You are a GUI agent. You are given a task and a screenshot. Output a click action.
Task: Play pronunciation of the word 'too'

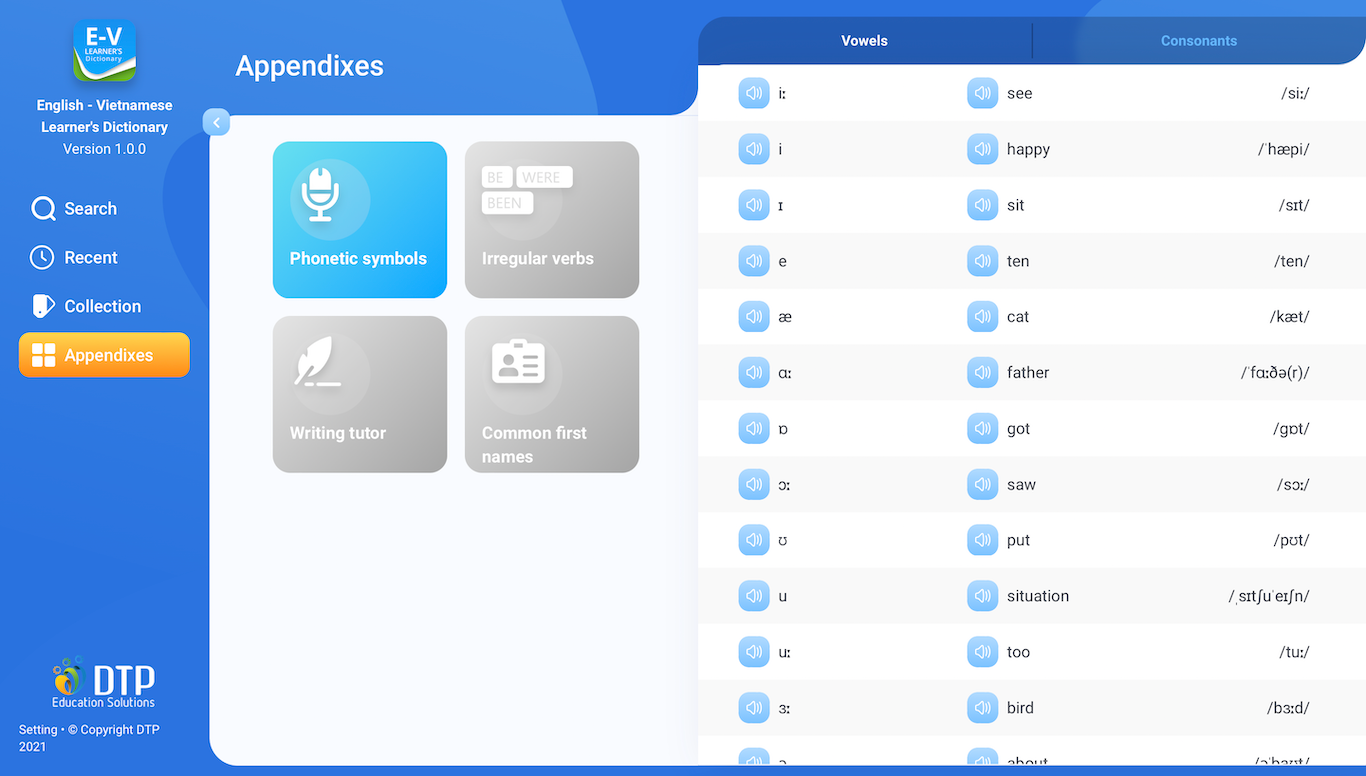click(x=983, y=652)
